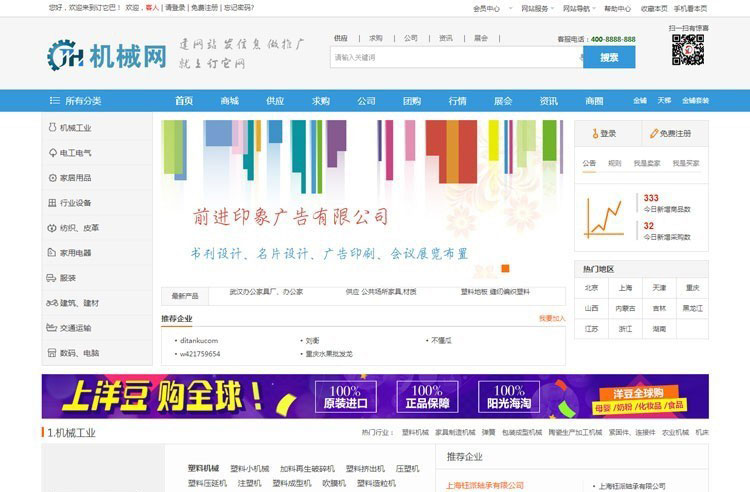Select the 公司 search tab
Viewport: 750px width, 492px height.
pos(410,38)
